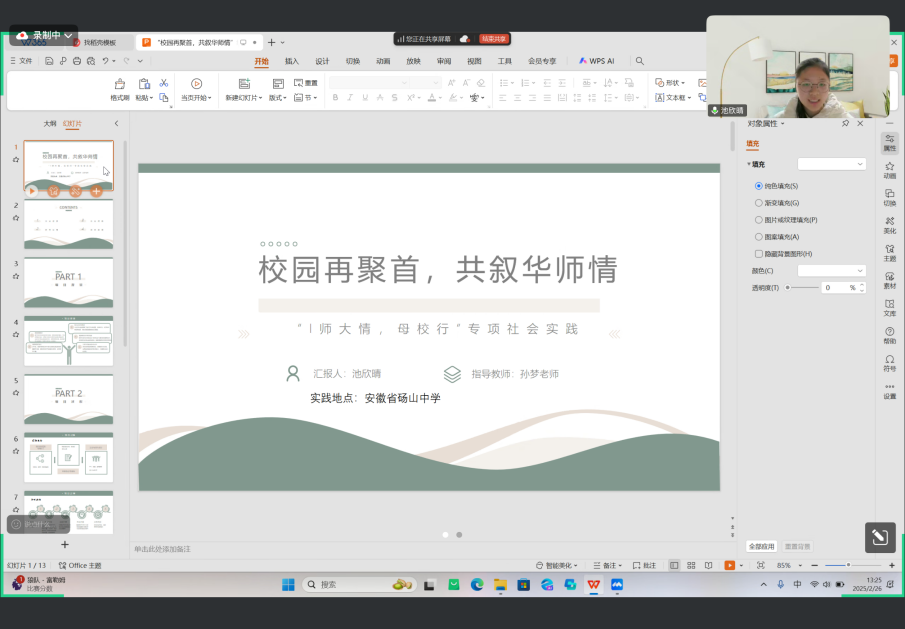Viewport: 905px width, 629px height.
Task: Enable 隐藏背景图形(H) checkbox
Action: (x=759, y=254)
